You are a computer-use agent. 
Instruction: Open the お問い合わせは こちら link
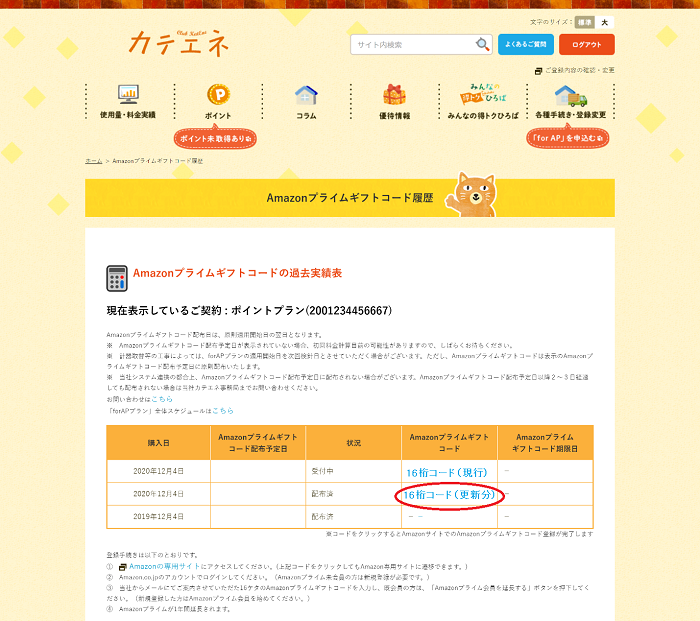pyautogui.click(x=162, y=399)
